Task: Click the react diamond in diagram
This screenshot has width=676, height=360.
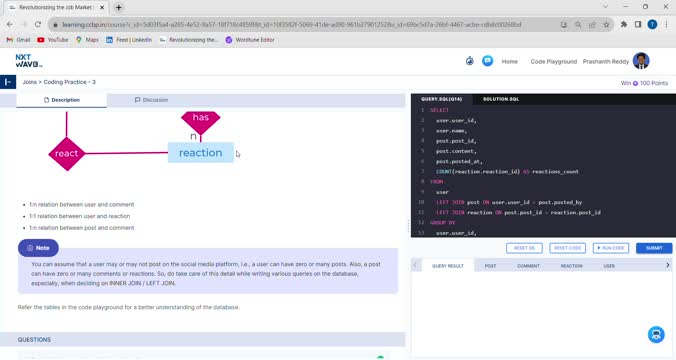Action: tap(66, 153)
